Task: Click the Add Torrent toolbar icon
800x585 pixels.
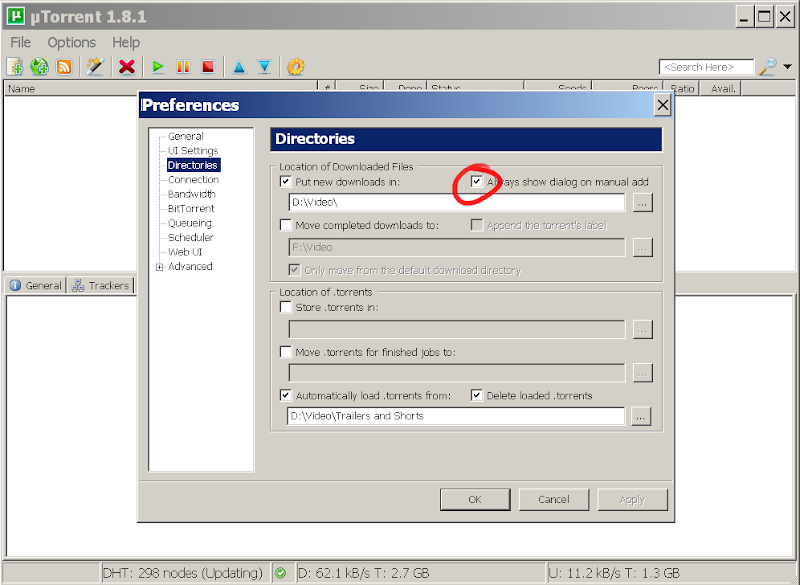Action: coord(14,67)
